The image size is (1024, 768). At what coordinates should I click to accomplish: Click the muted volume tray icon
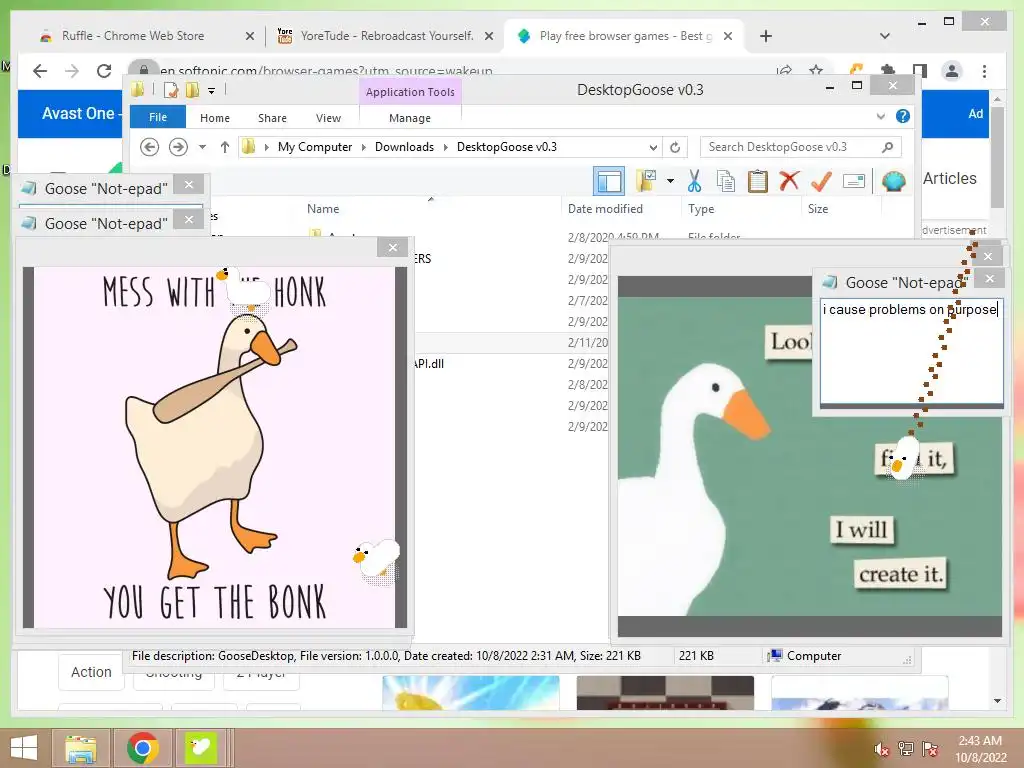[x=881, y=749]
